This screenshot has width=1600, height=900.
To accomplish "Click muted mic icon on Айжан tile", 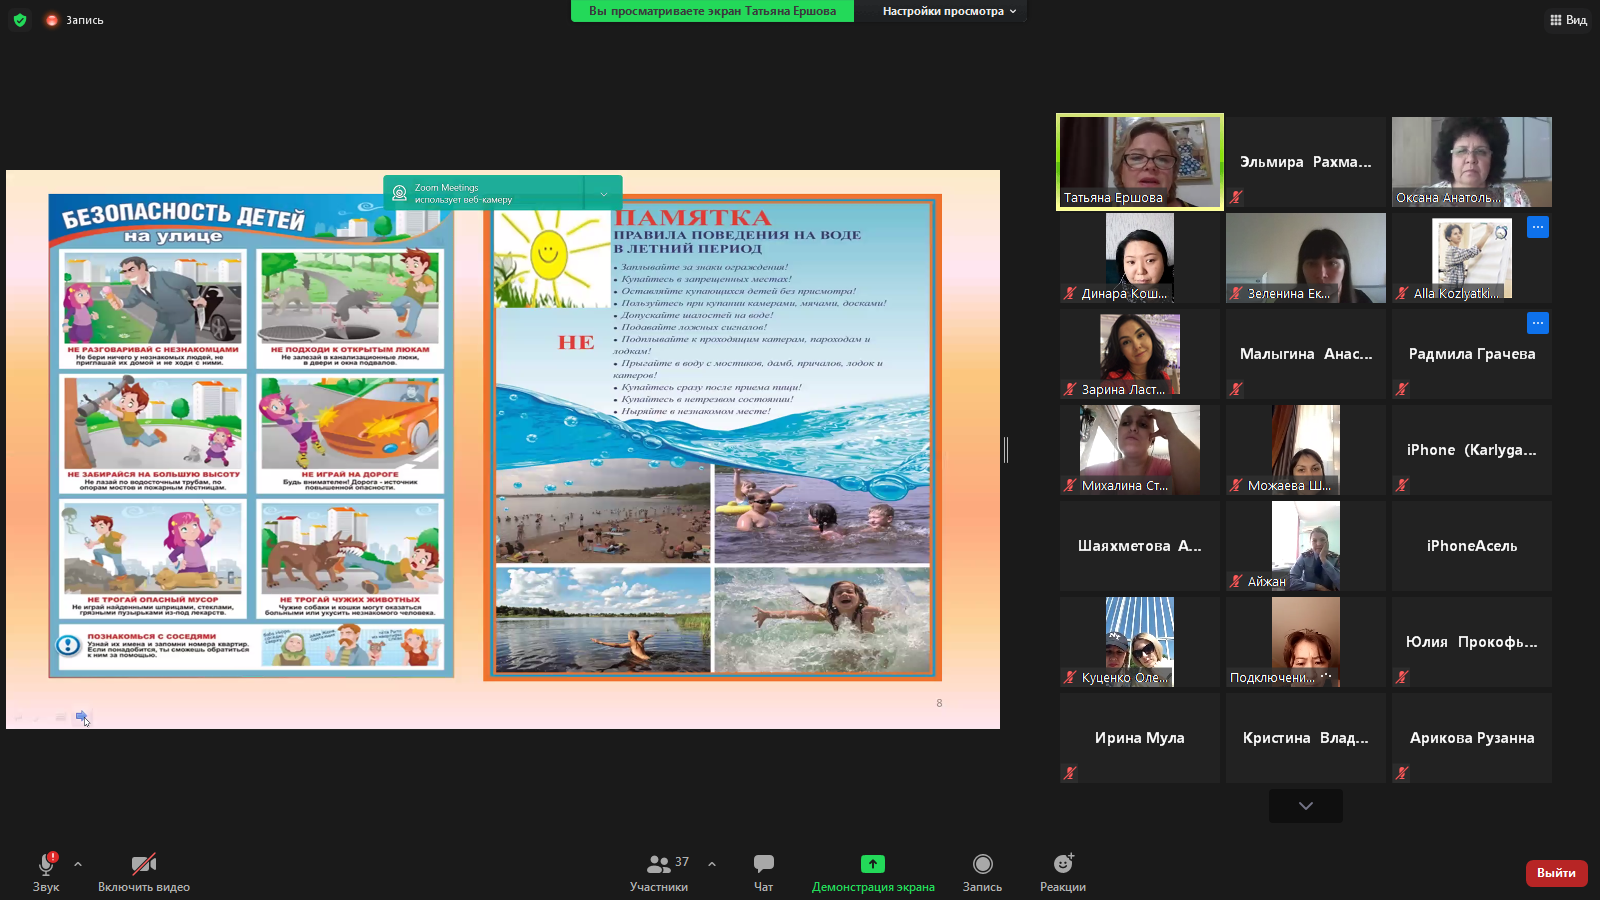I will [1236, 581].
